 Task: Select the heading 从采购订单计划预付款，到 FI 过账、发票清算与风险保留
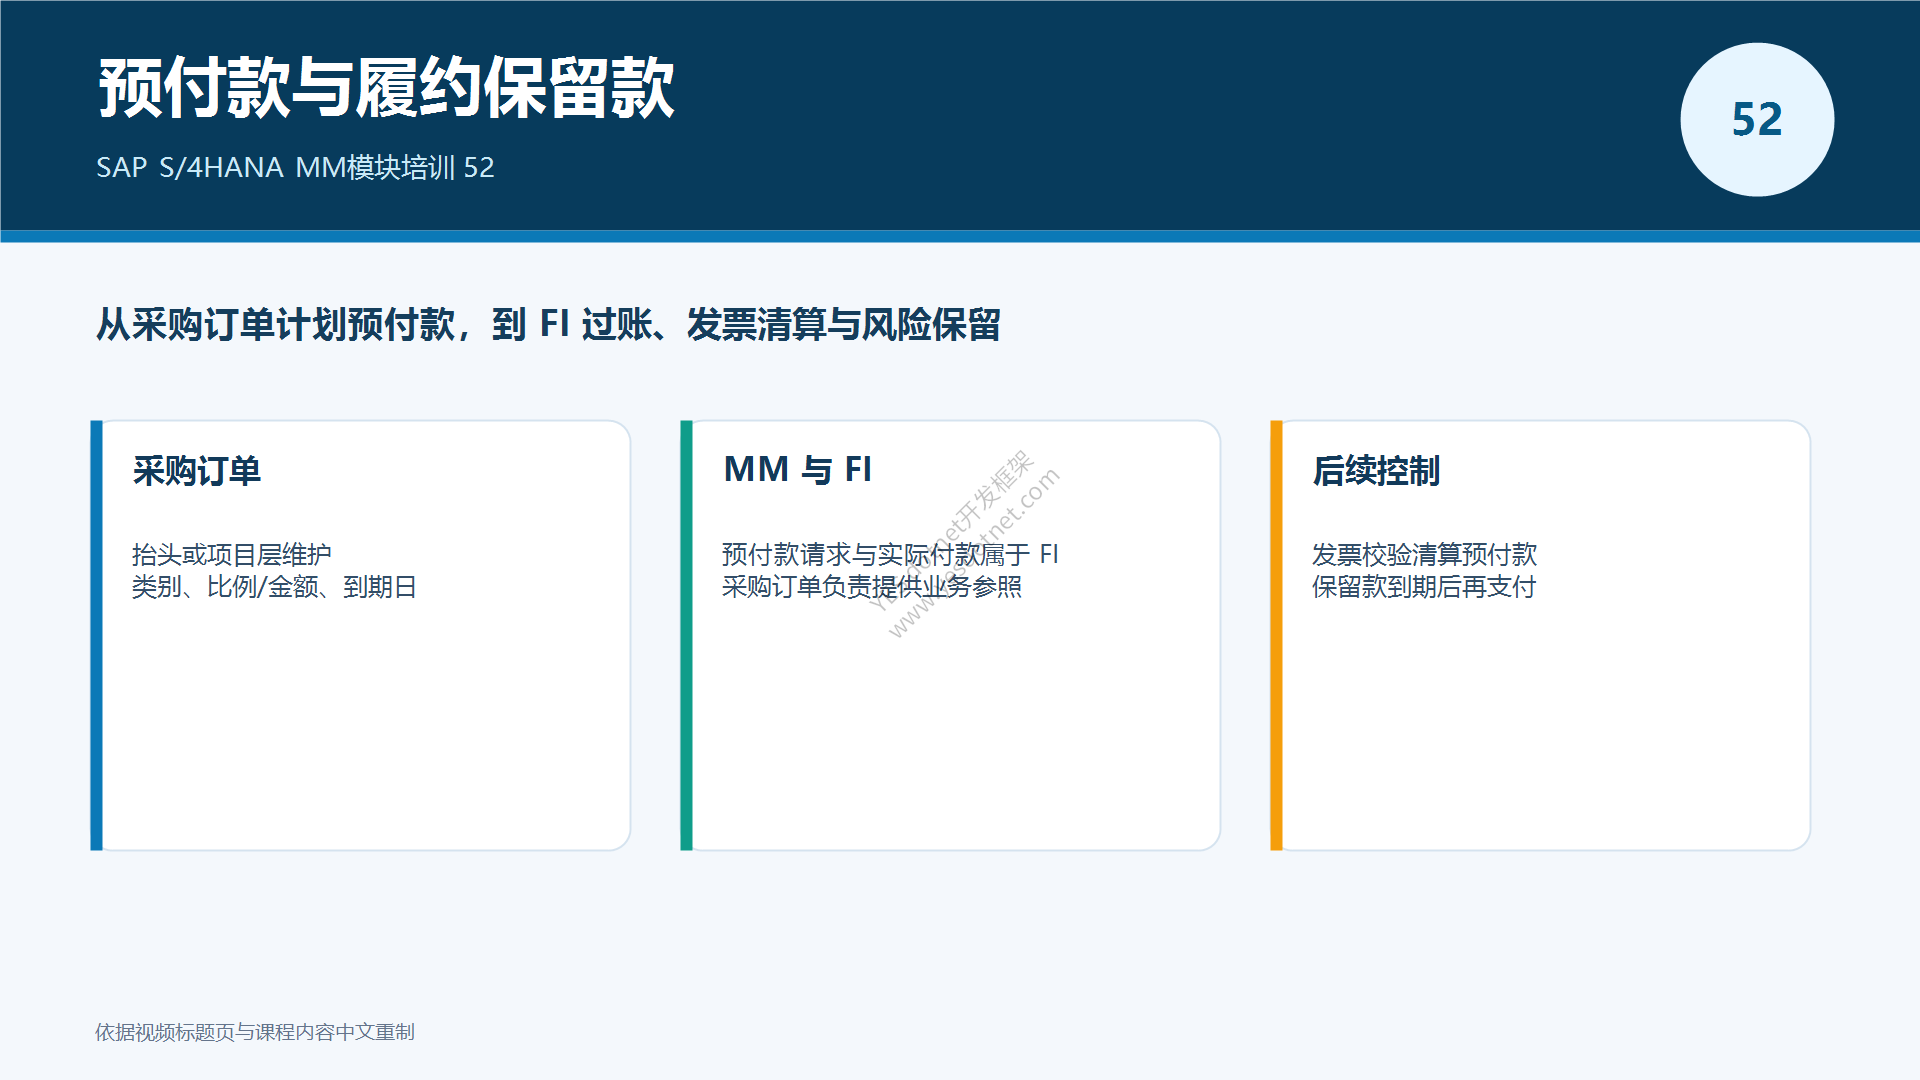pyautogui.click(x=548, y=324)
